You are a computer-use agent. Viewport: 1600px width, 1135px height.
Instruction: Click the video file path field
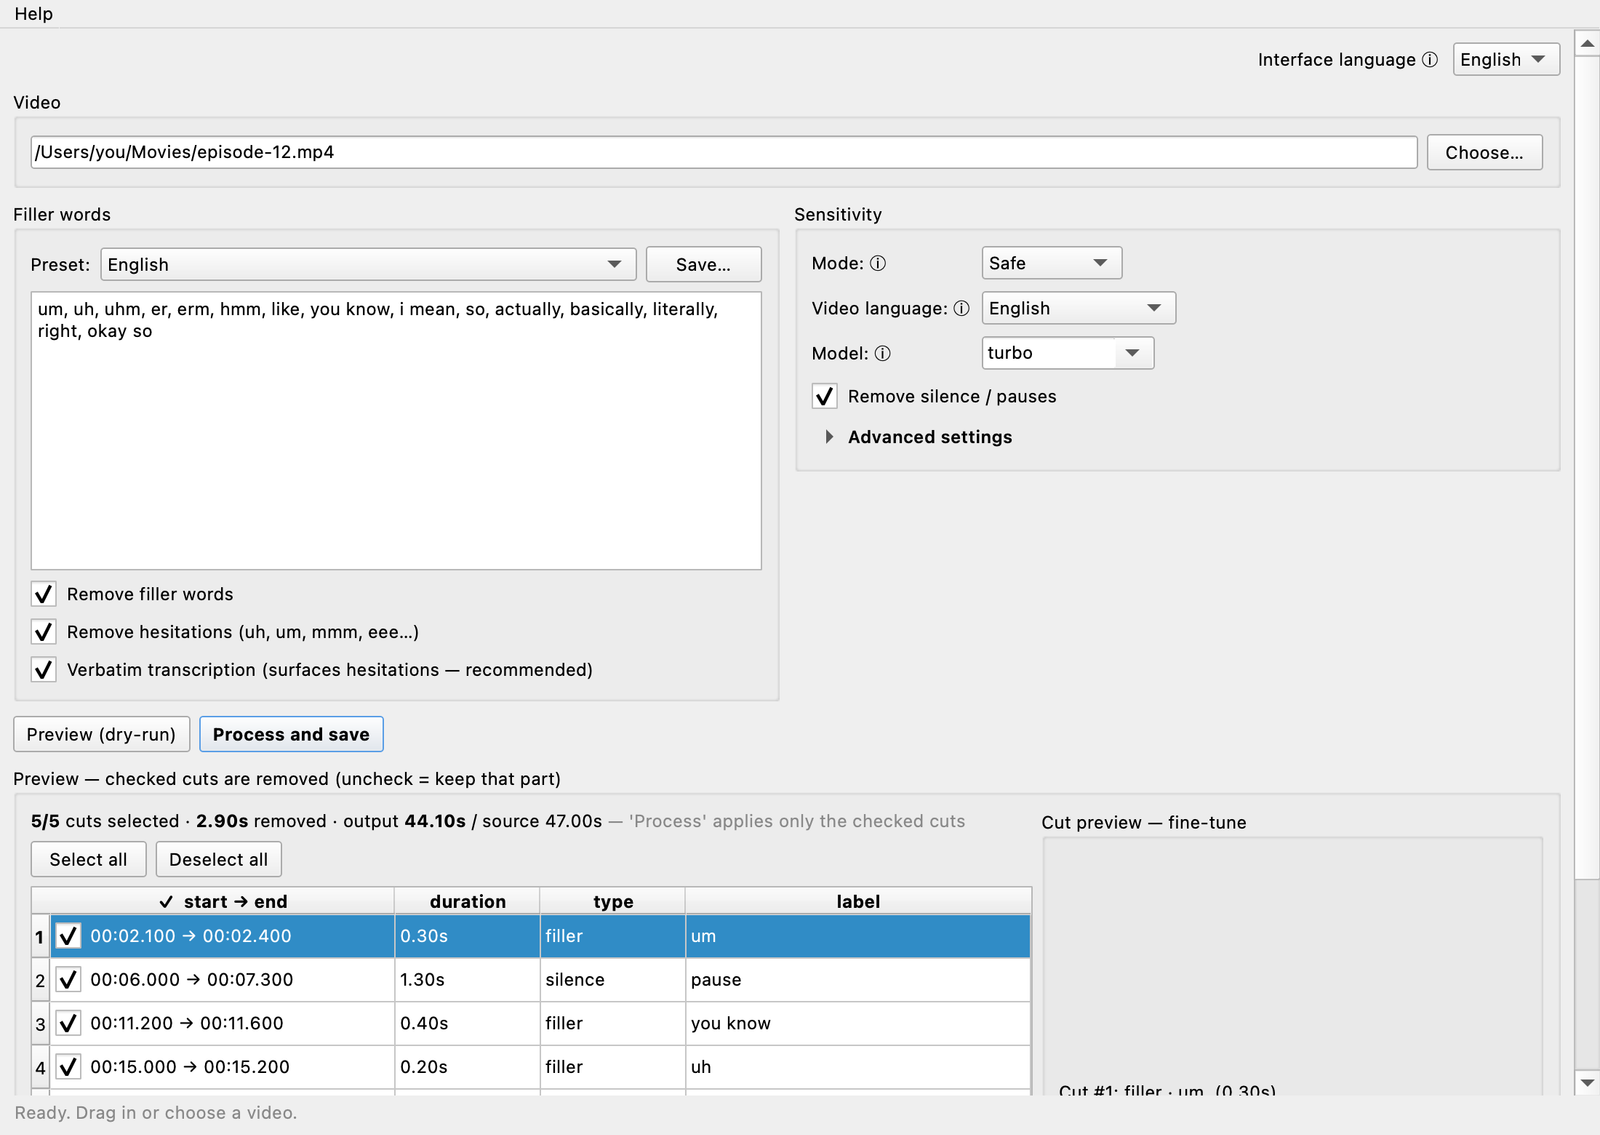pos(724,152)
